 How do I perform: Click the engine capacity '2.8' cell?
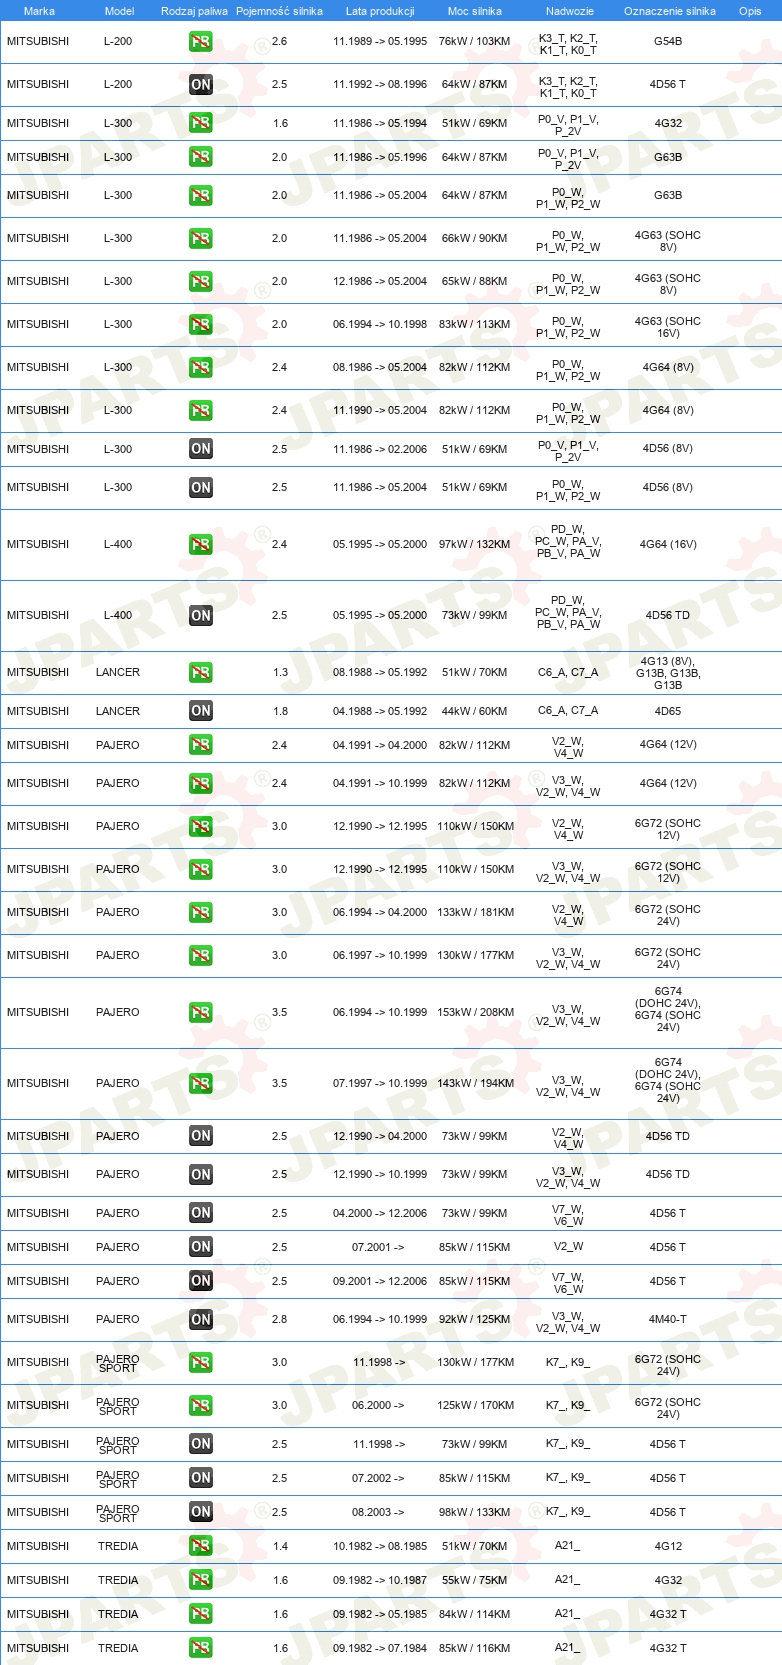tap(280, 1320)
